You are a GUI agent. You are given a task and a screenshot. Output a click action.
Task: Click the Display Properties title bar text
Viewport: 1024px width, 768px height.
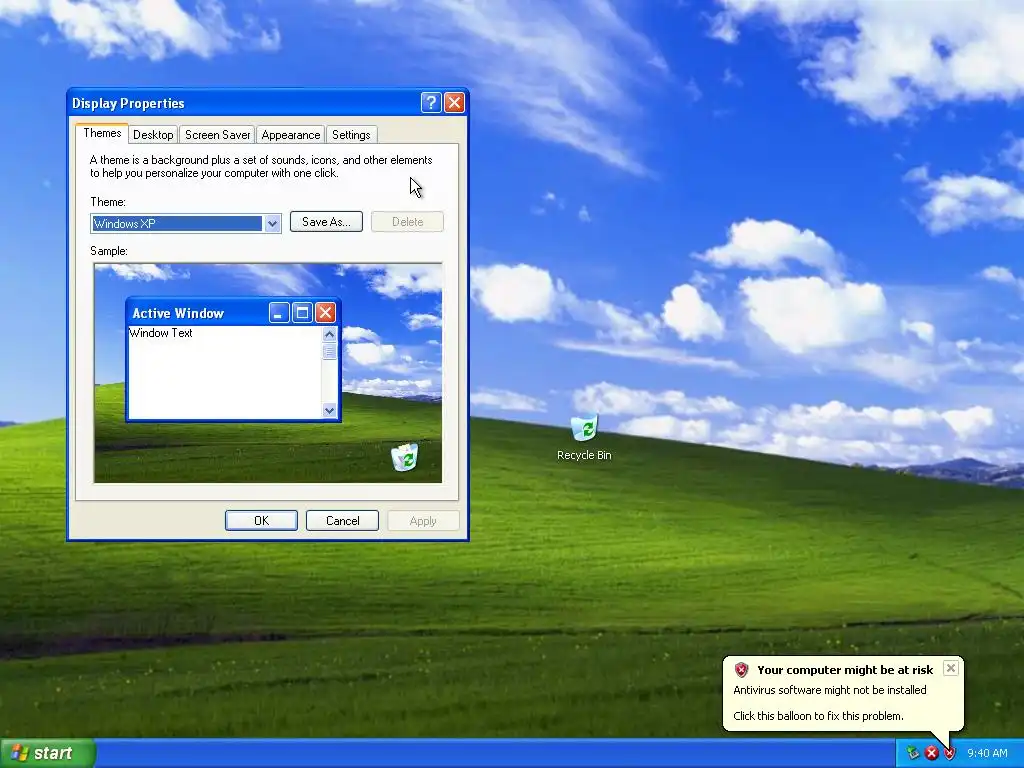point(128,103)
